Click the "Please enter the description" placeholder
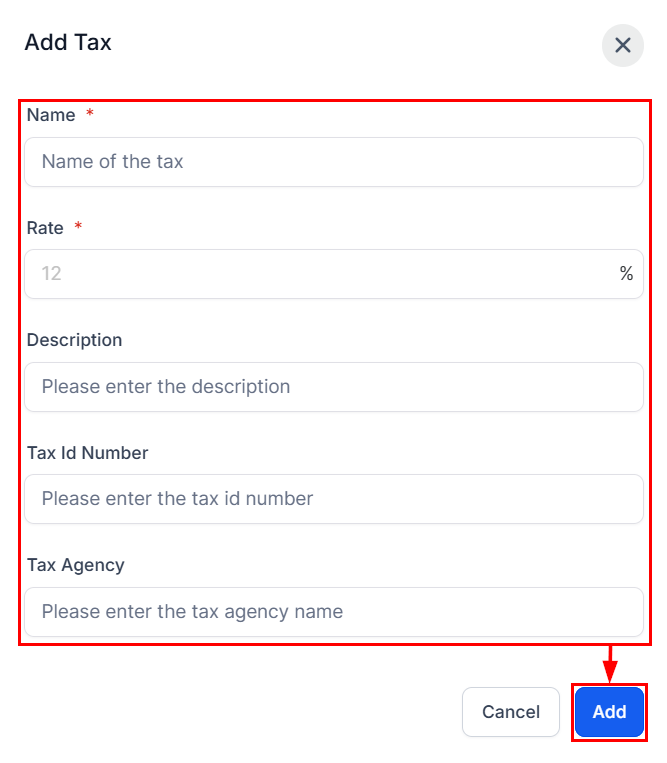The image size is (667, 763). tap(166, 387)
